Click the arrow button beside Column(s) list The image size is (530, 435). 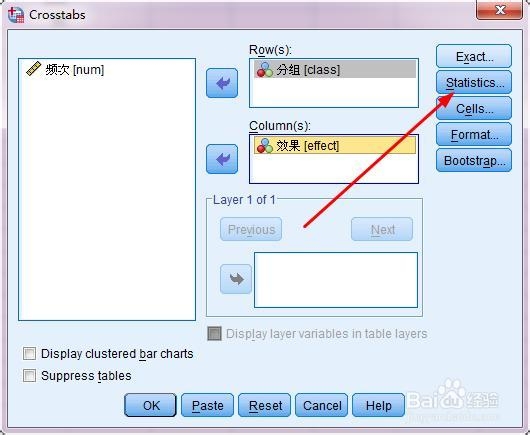[x=222, y=159]
